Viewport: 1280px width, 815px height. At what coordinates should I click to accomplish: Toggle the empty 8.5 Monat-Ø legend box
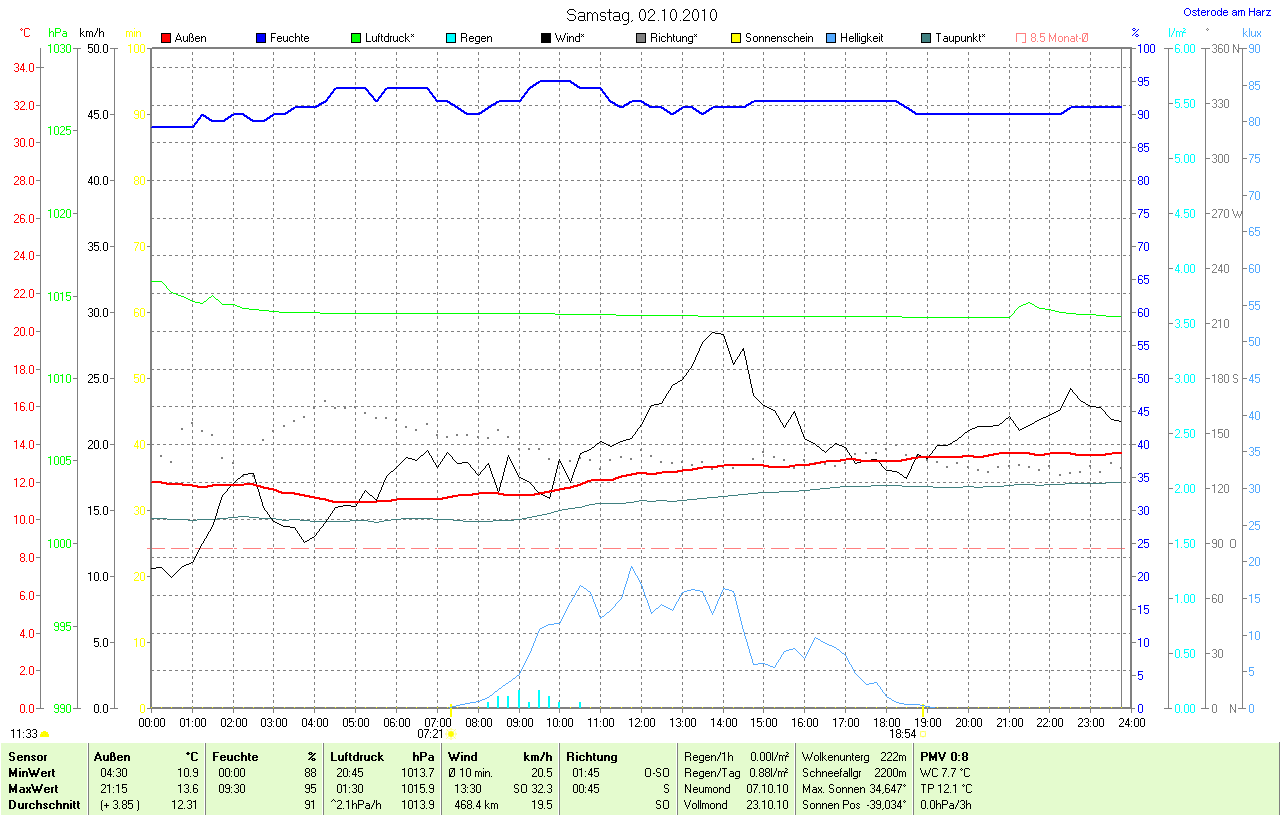(1021, 38)
